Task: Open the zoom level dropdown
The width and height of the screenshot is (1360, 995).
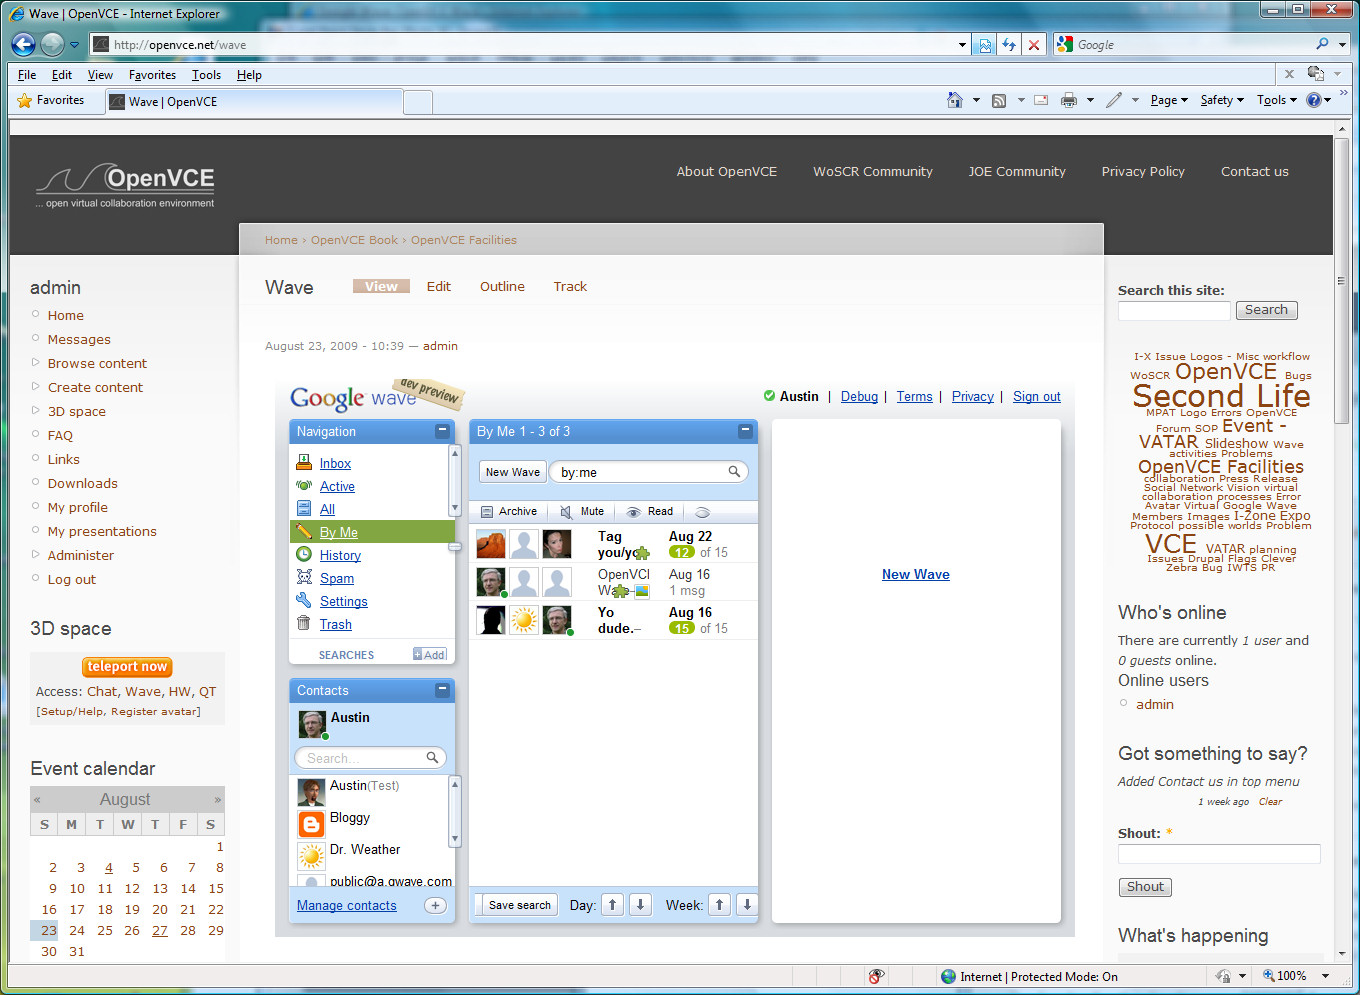Action: (x=1326, y=976)
